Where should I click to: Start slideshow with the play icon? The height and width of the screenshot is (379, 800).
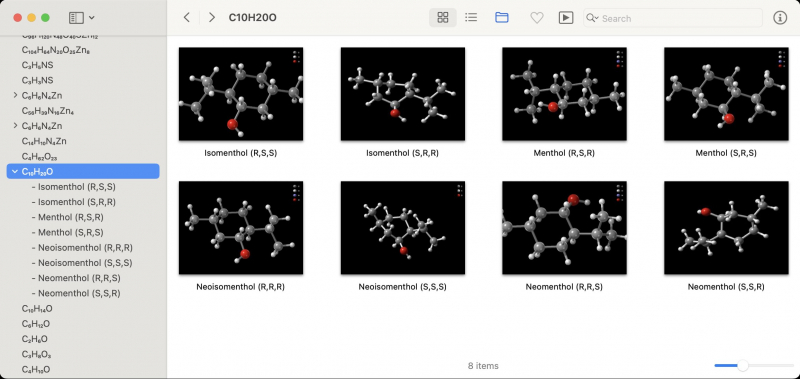[x=565, y=18]
